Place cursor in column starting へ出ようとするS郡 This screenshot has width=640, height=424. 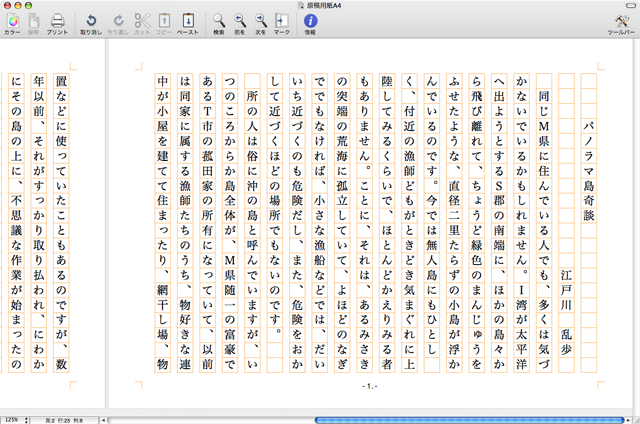[499, 223]
